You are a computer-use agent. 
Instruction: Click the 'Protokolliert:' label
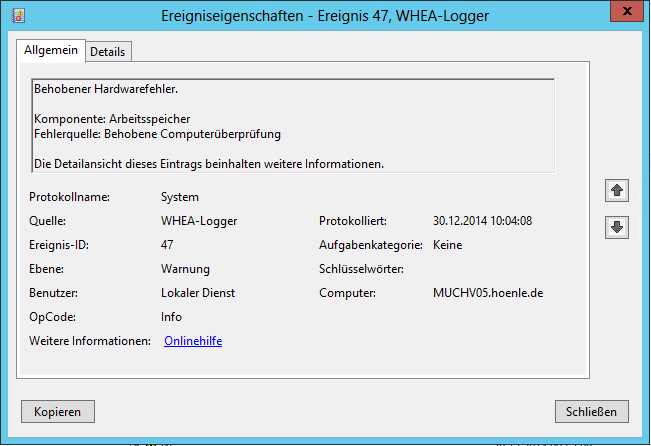[353, 221]
